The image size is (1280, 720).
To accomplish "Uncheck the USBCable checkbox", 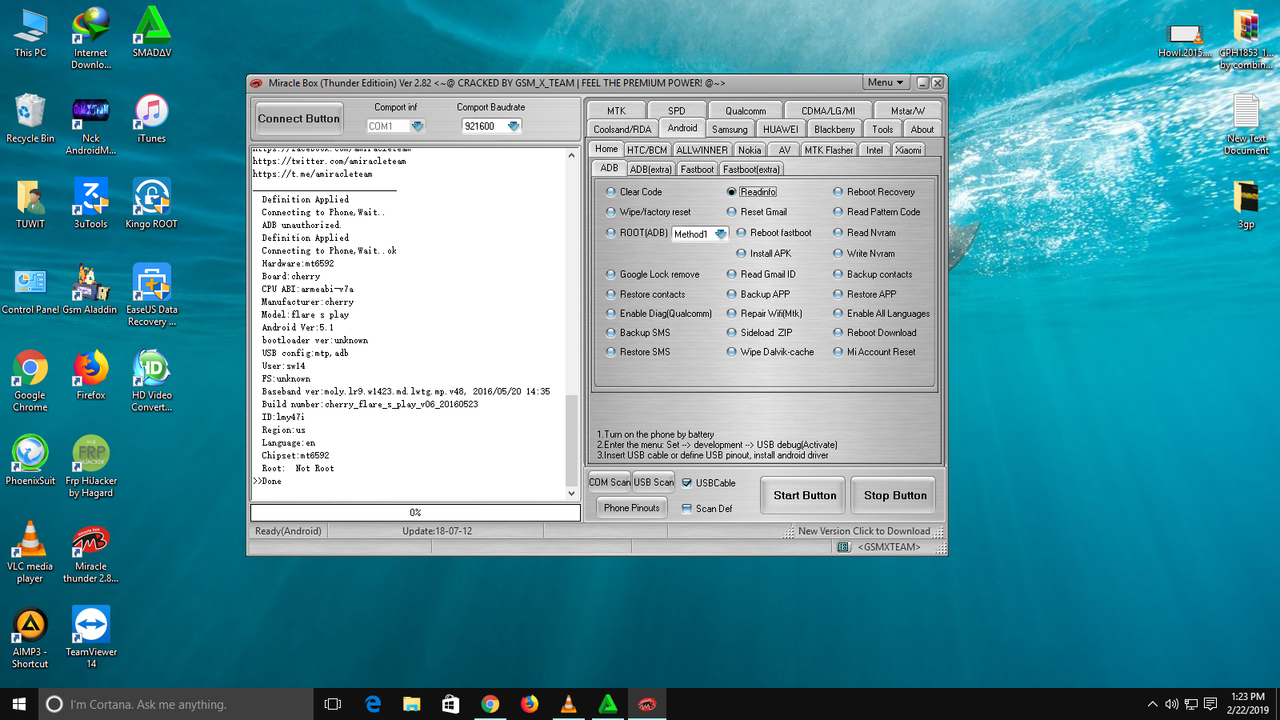I will click(687, 481).
